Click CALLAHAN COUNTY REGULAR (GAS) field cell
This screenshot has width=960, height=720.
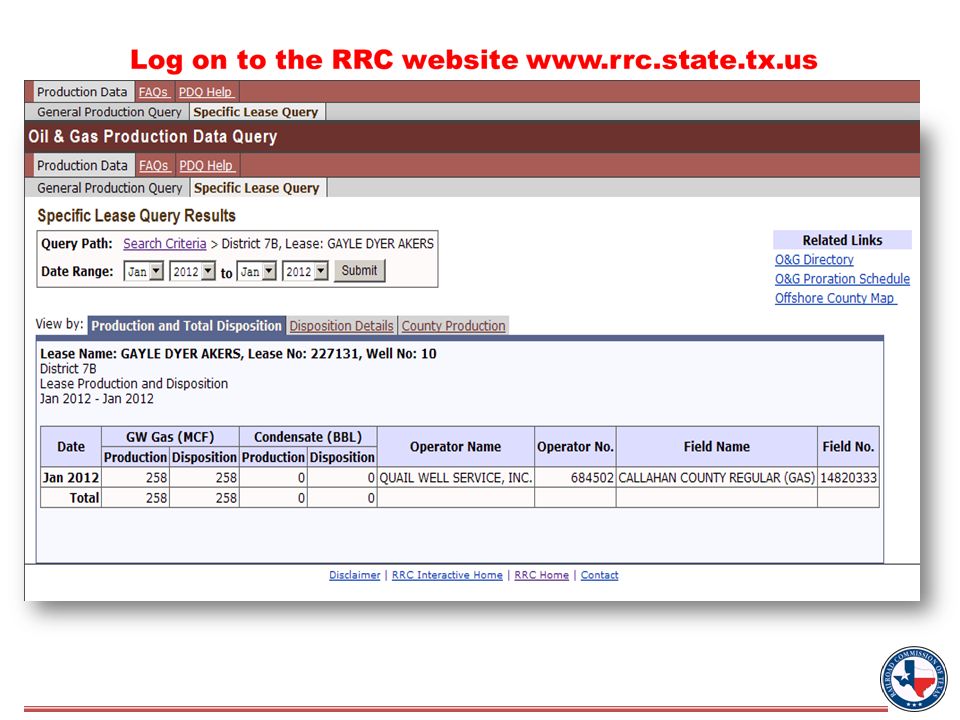click(716, 478)
